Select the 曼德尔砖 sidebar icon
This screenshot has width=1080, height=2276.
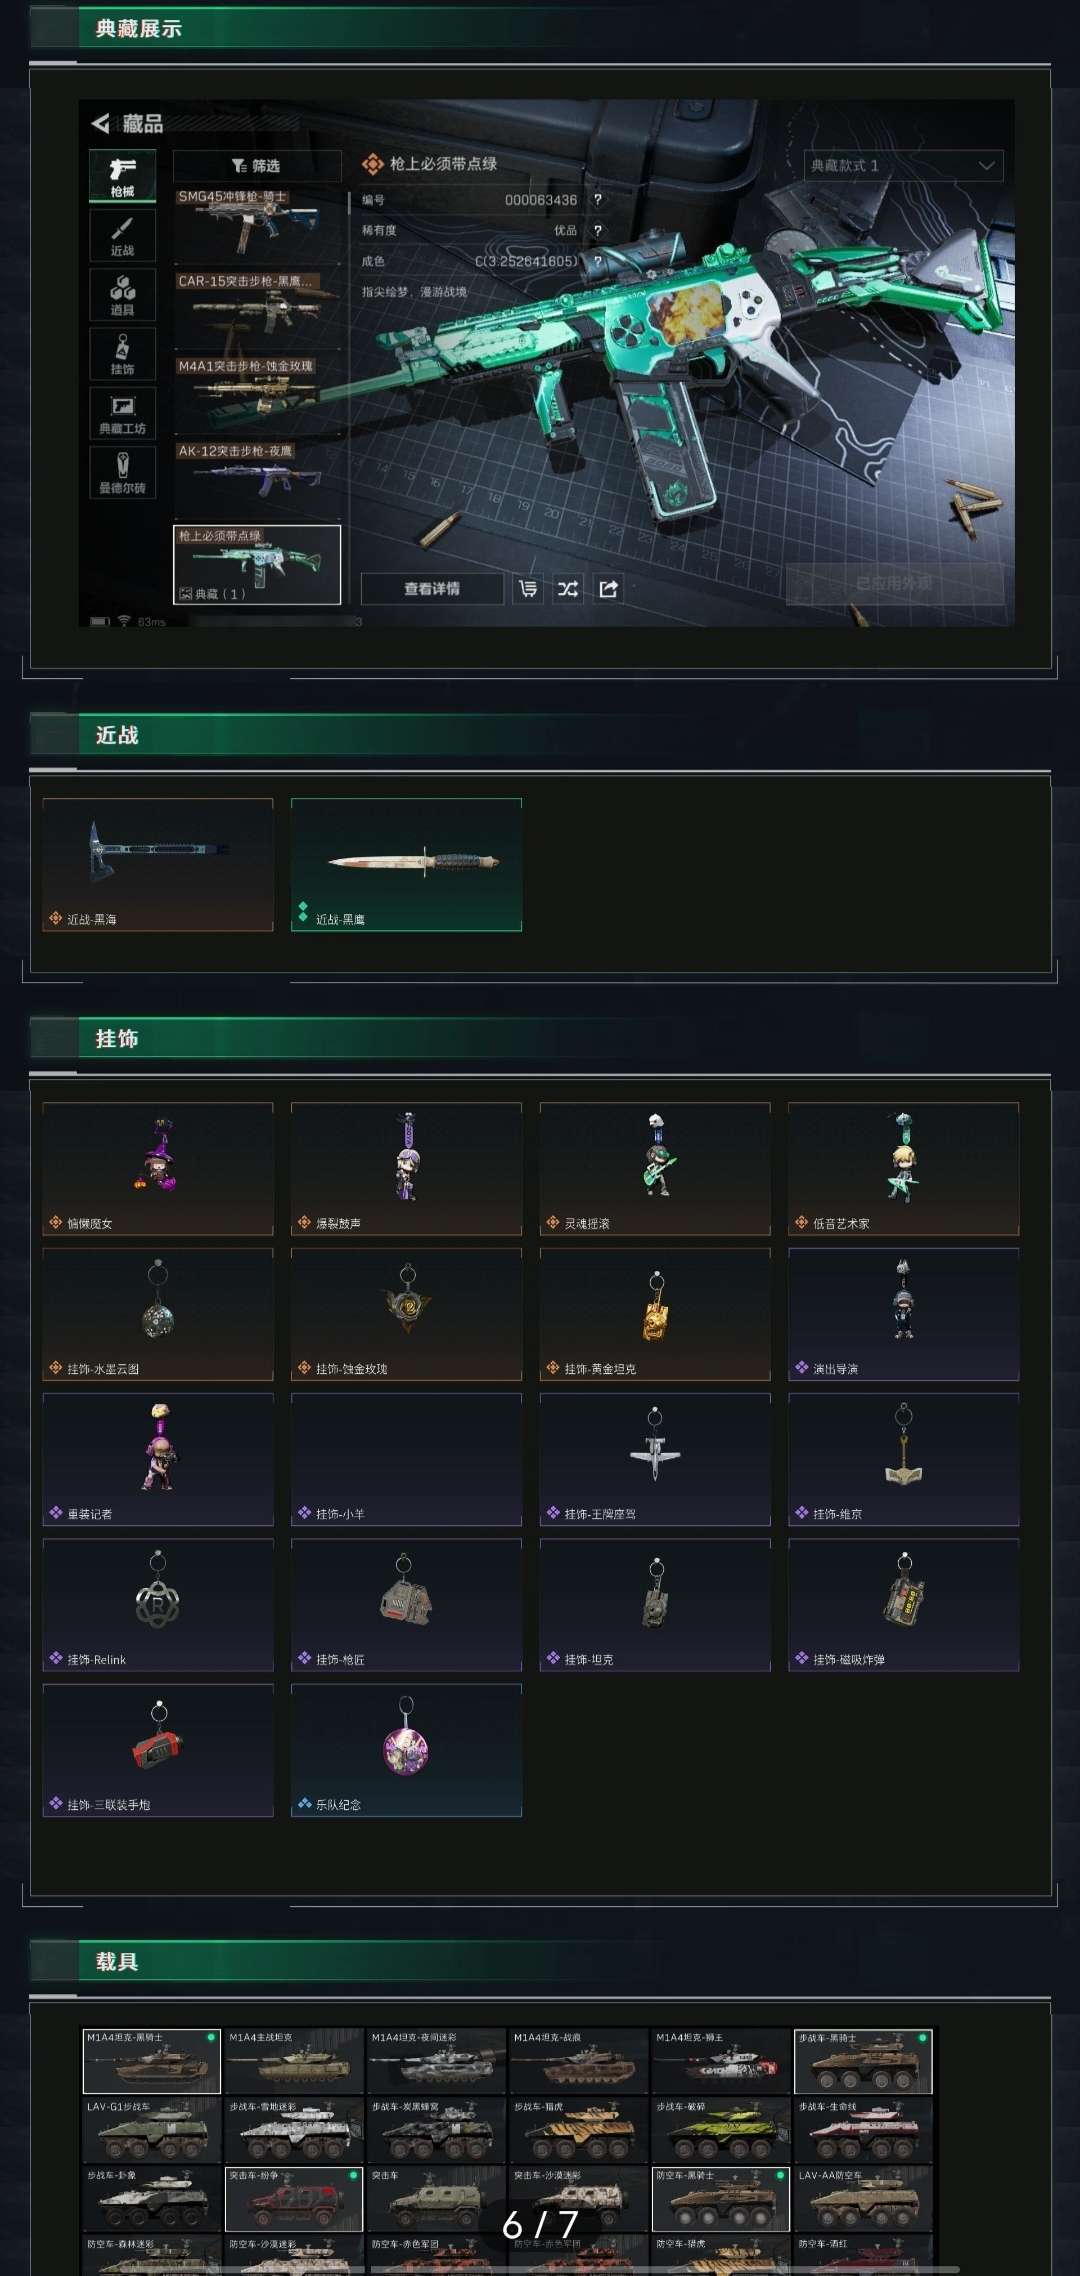[122, 472]
